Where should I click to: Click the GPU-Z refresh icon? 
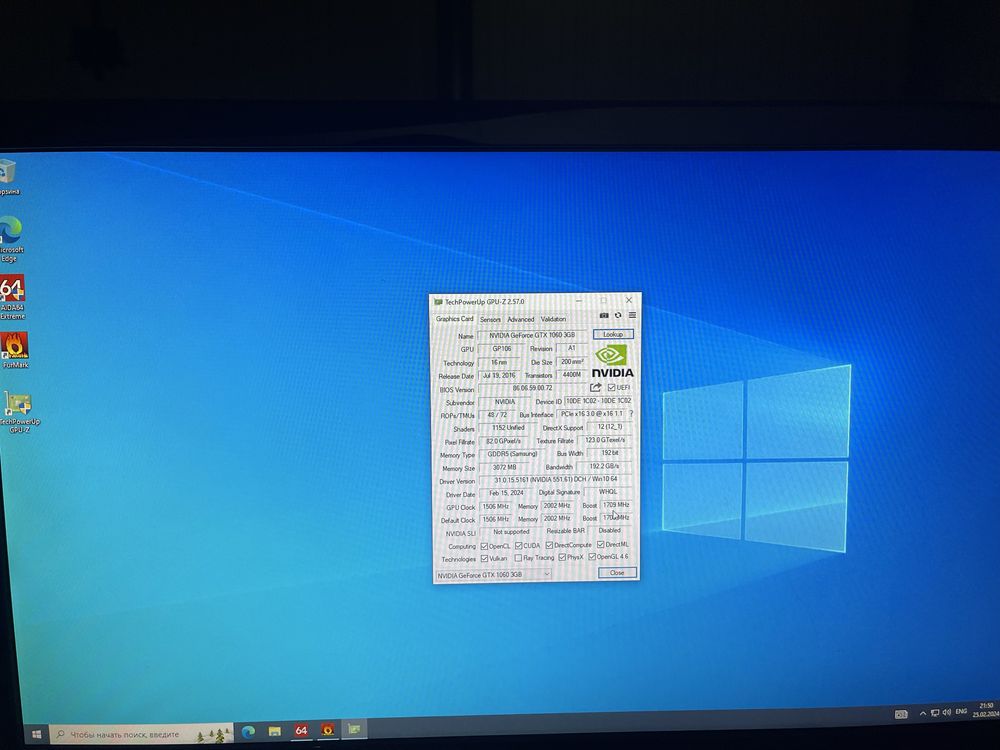coord(618,315)
